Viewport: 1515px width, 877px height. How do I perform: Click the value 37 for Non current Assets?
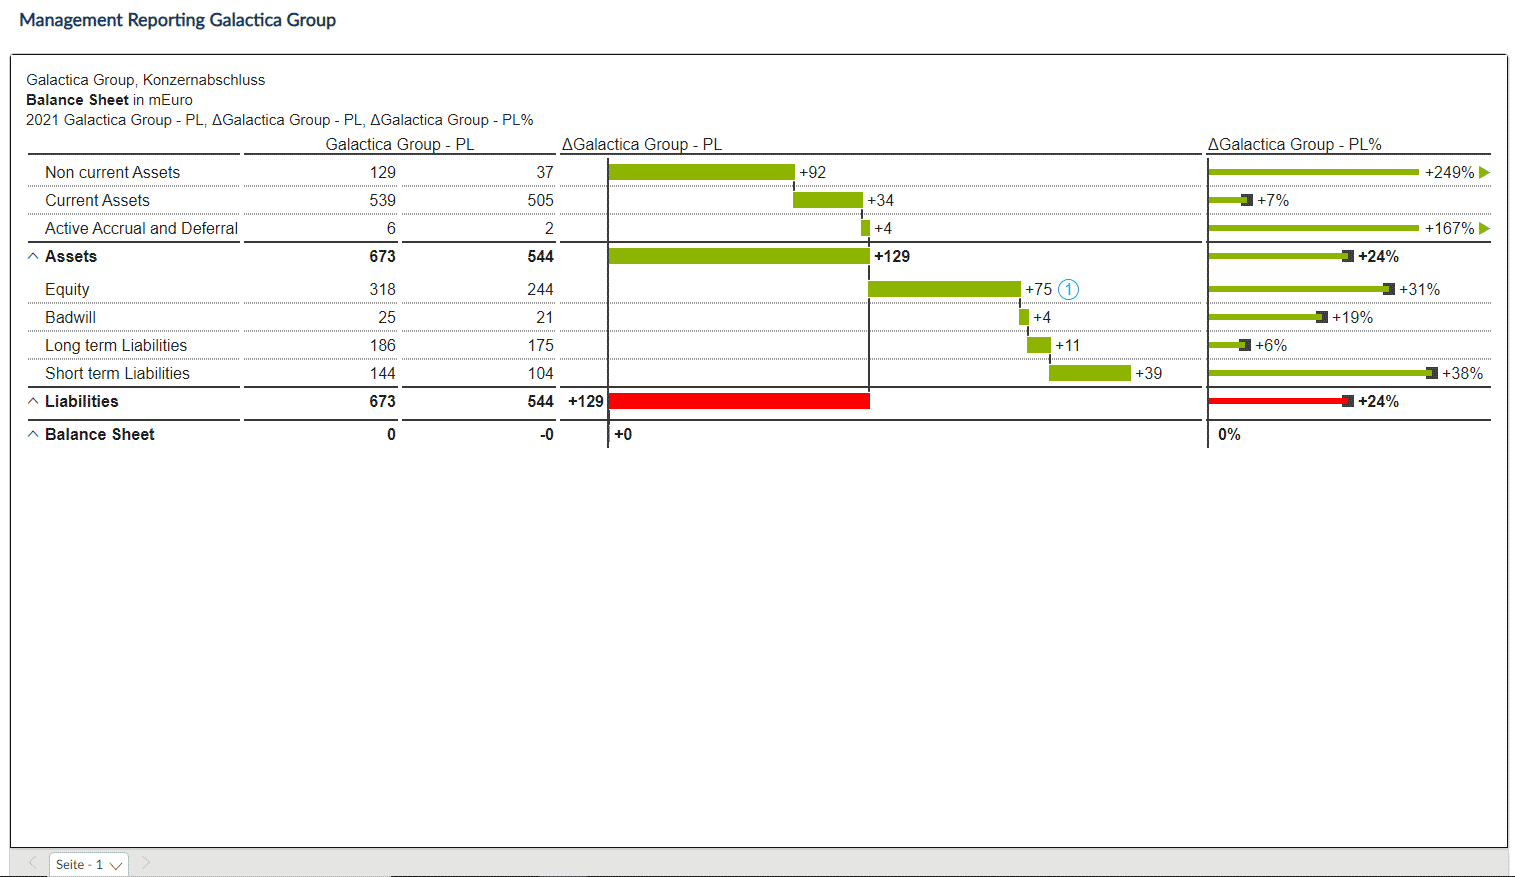tap(545, 172)
